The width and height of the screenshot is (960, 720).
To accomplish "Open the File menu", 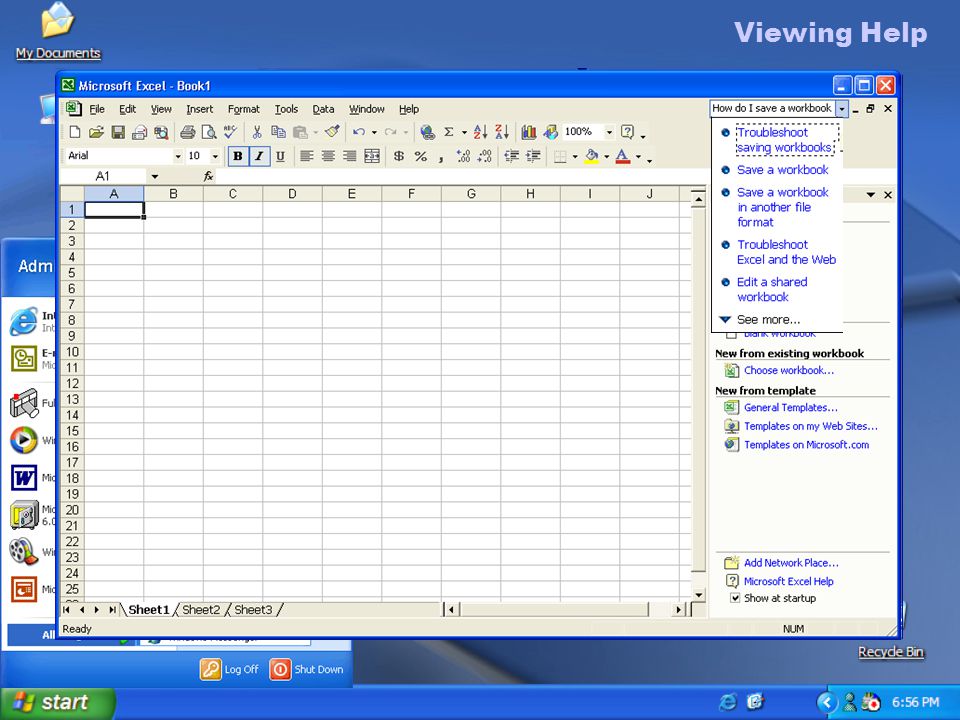I will (97, 109).
